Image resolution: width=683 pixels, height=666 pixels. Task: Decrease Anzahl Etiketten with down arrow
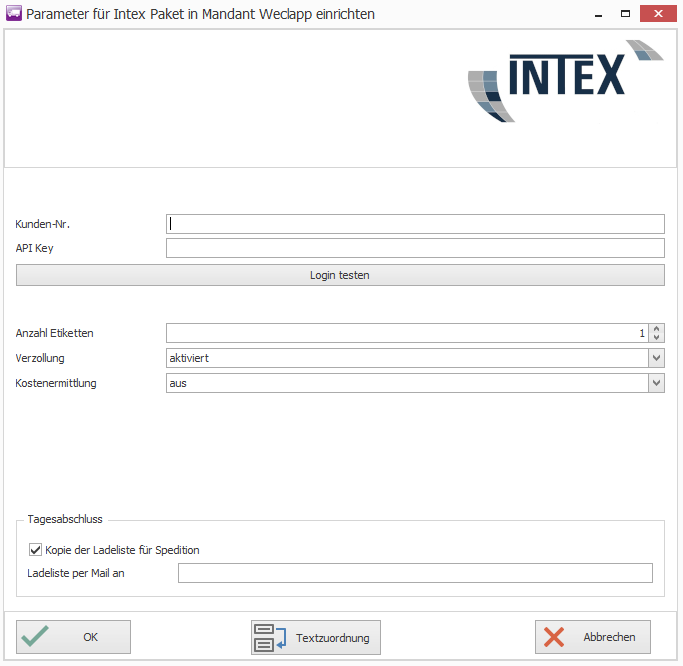pos(656,338)
